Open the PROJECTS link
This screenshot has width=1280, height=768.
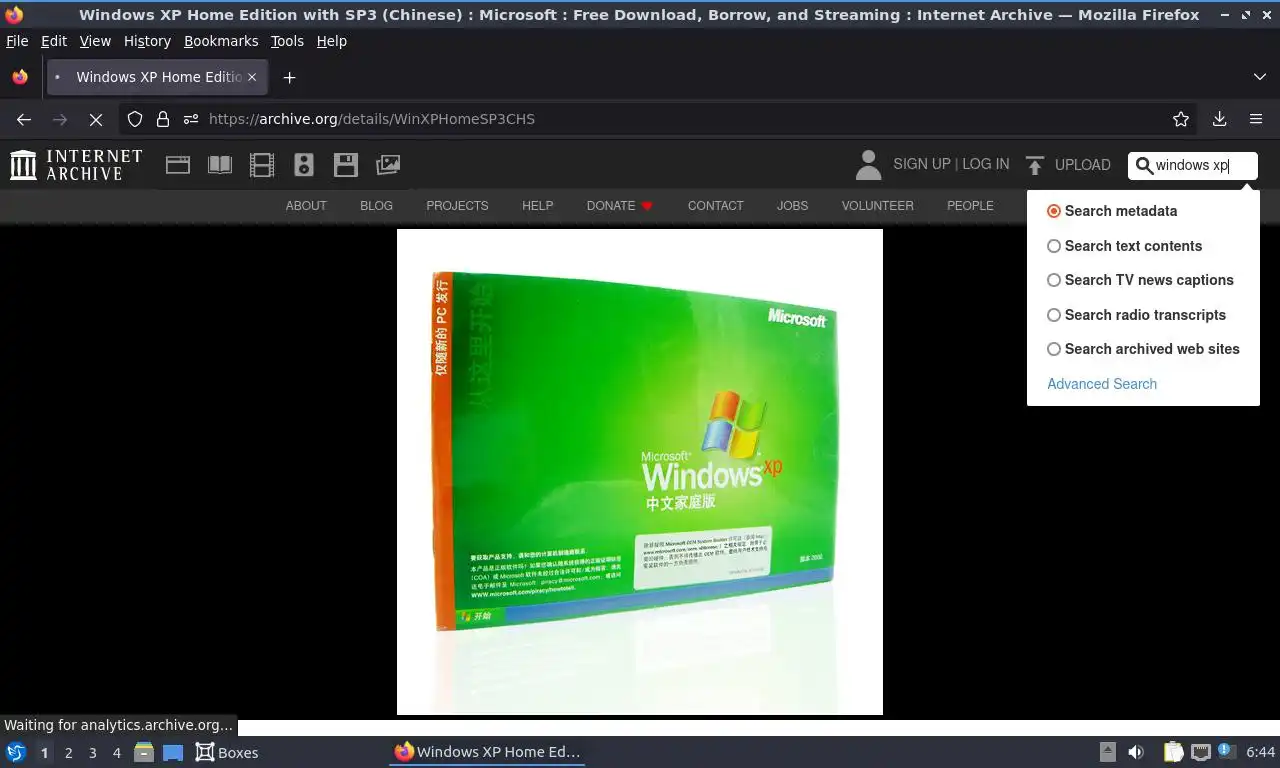click(457, 206)
